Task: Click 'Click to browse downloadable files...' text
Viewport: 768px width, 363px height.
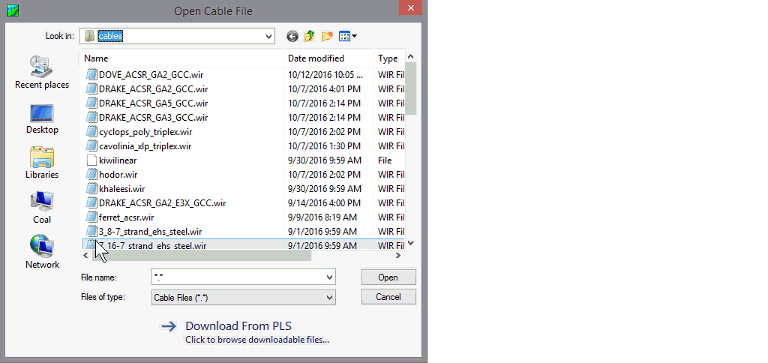Action: (x=257, y=339)
